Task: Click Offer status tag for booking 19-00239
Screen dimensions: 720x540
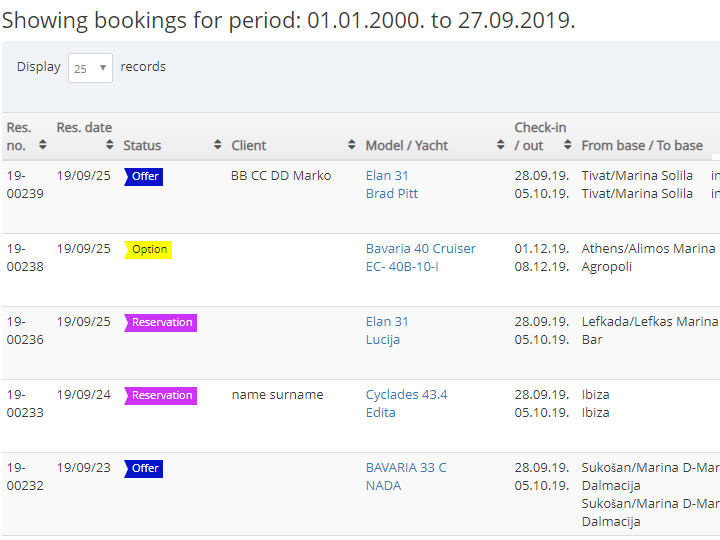Action: [x=144, y=176]
